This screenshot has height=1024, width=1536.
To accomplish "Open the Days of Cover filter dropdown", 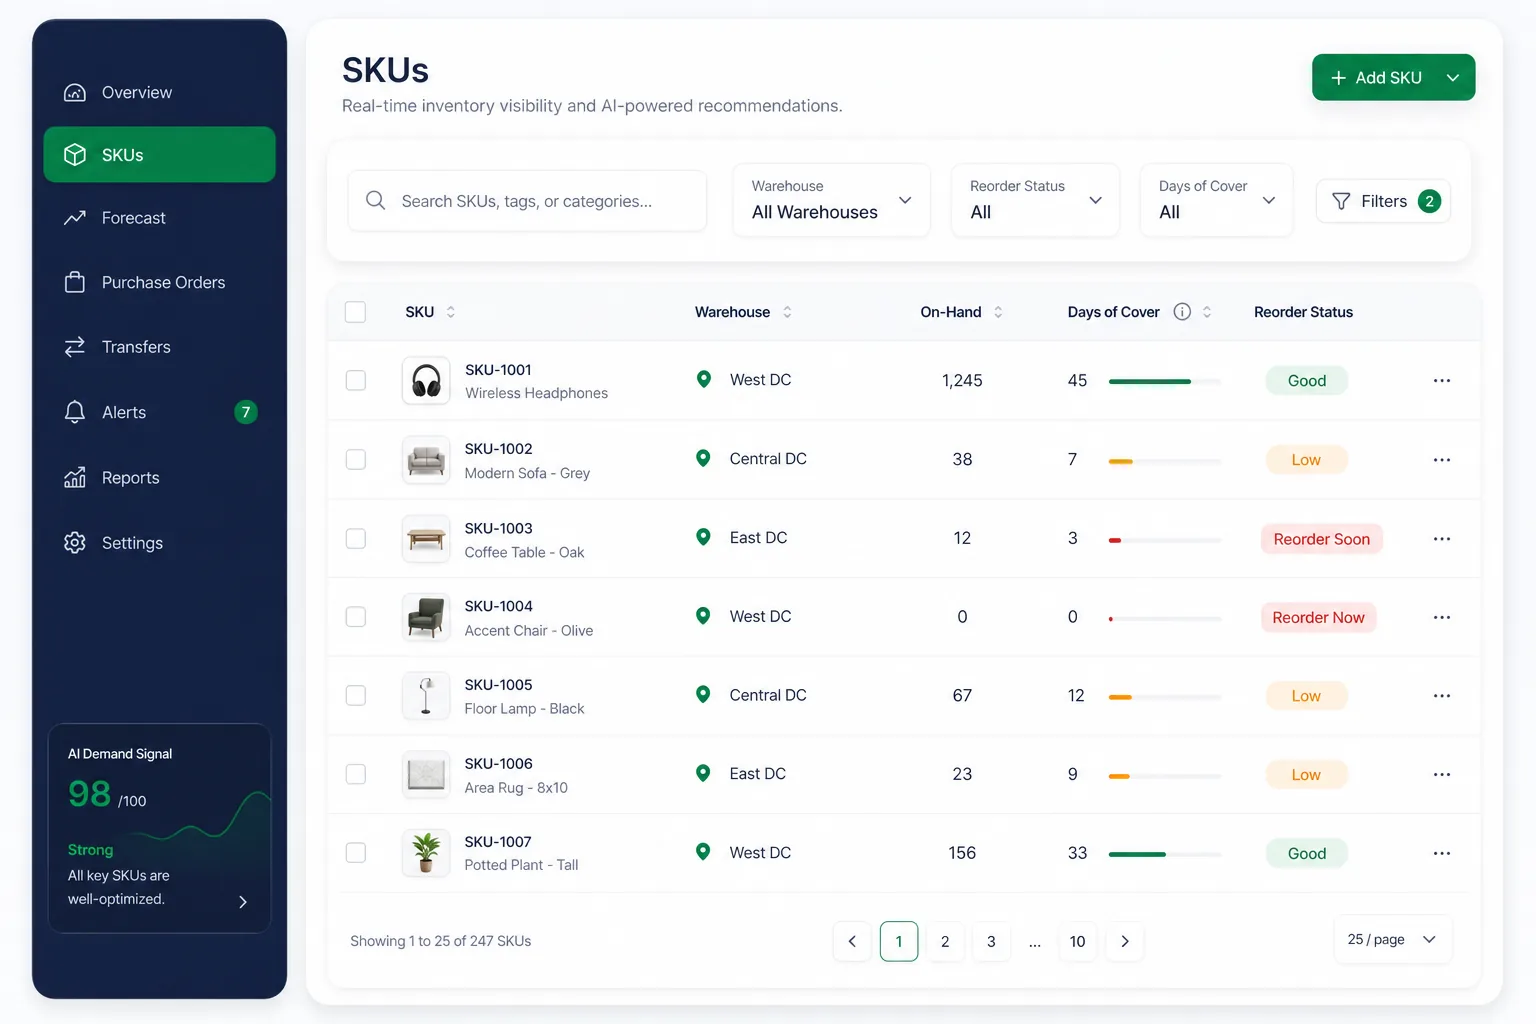I will pos(1216,200).
